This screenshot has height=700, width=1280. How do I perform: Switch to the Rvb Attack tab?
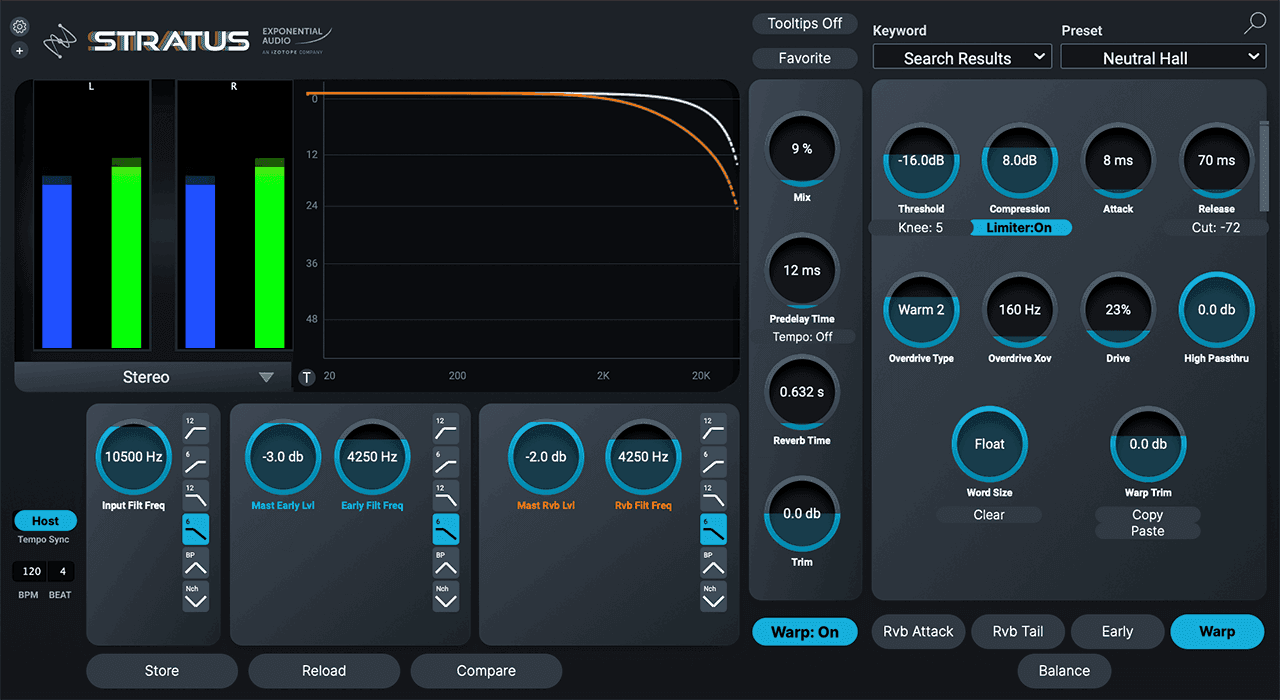pyautogui.click(x=919, y=632)
